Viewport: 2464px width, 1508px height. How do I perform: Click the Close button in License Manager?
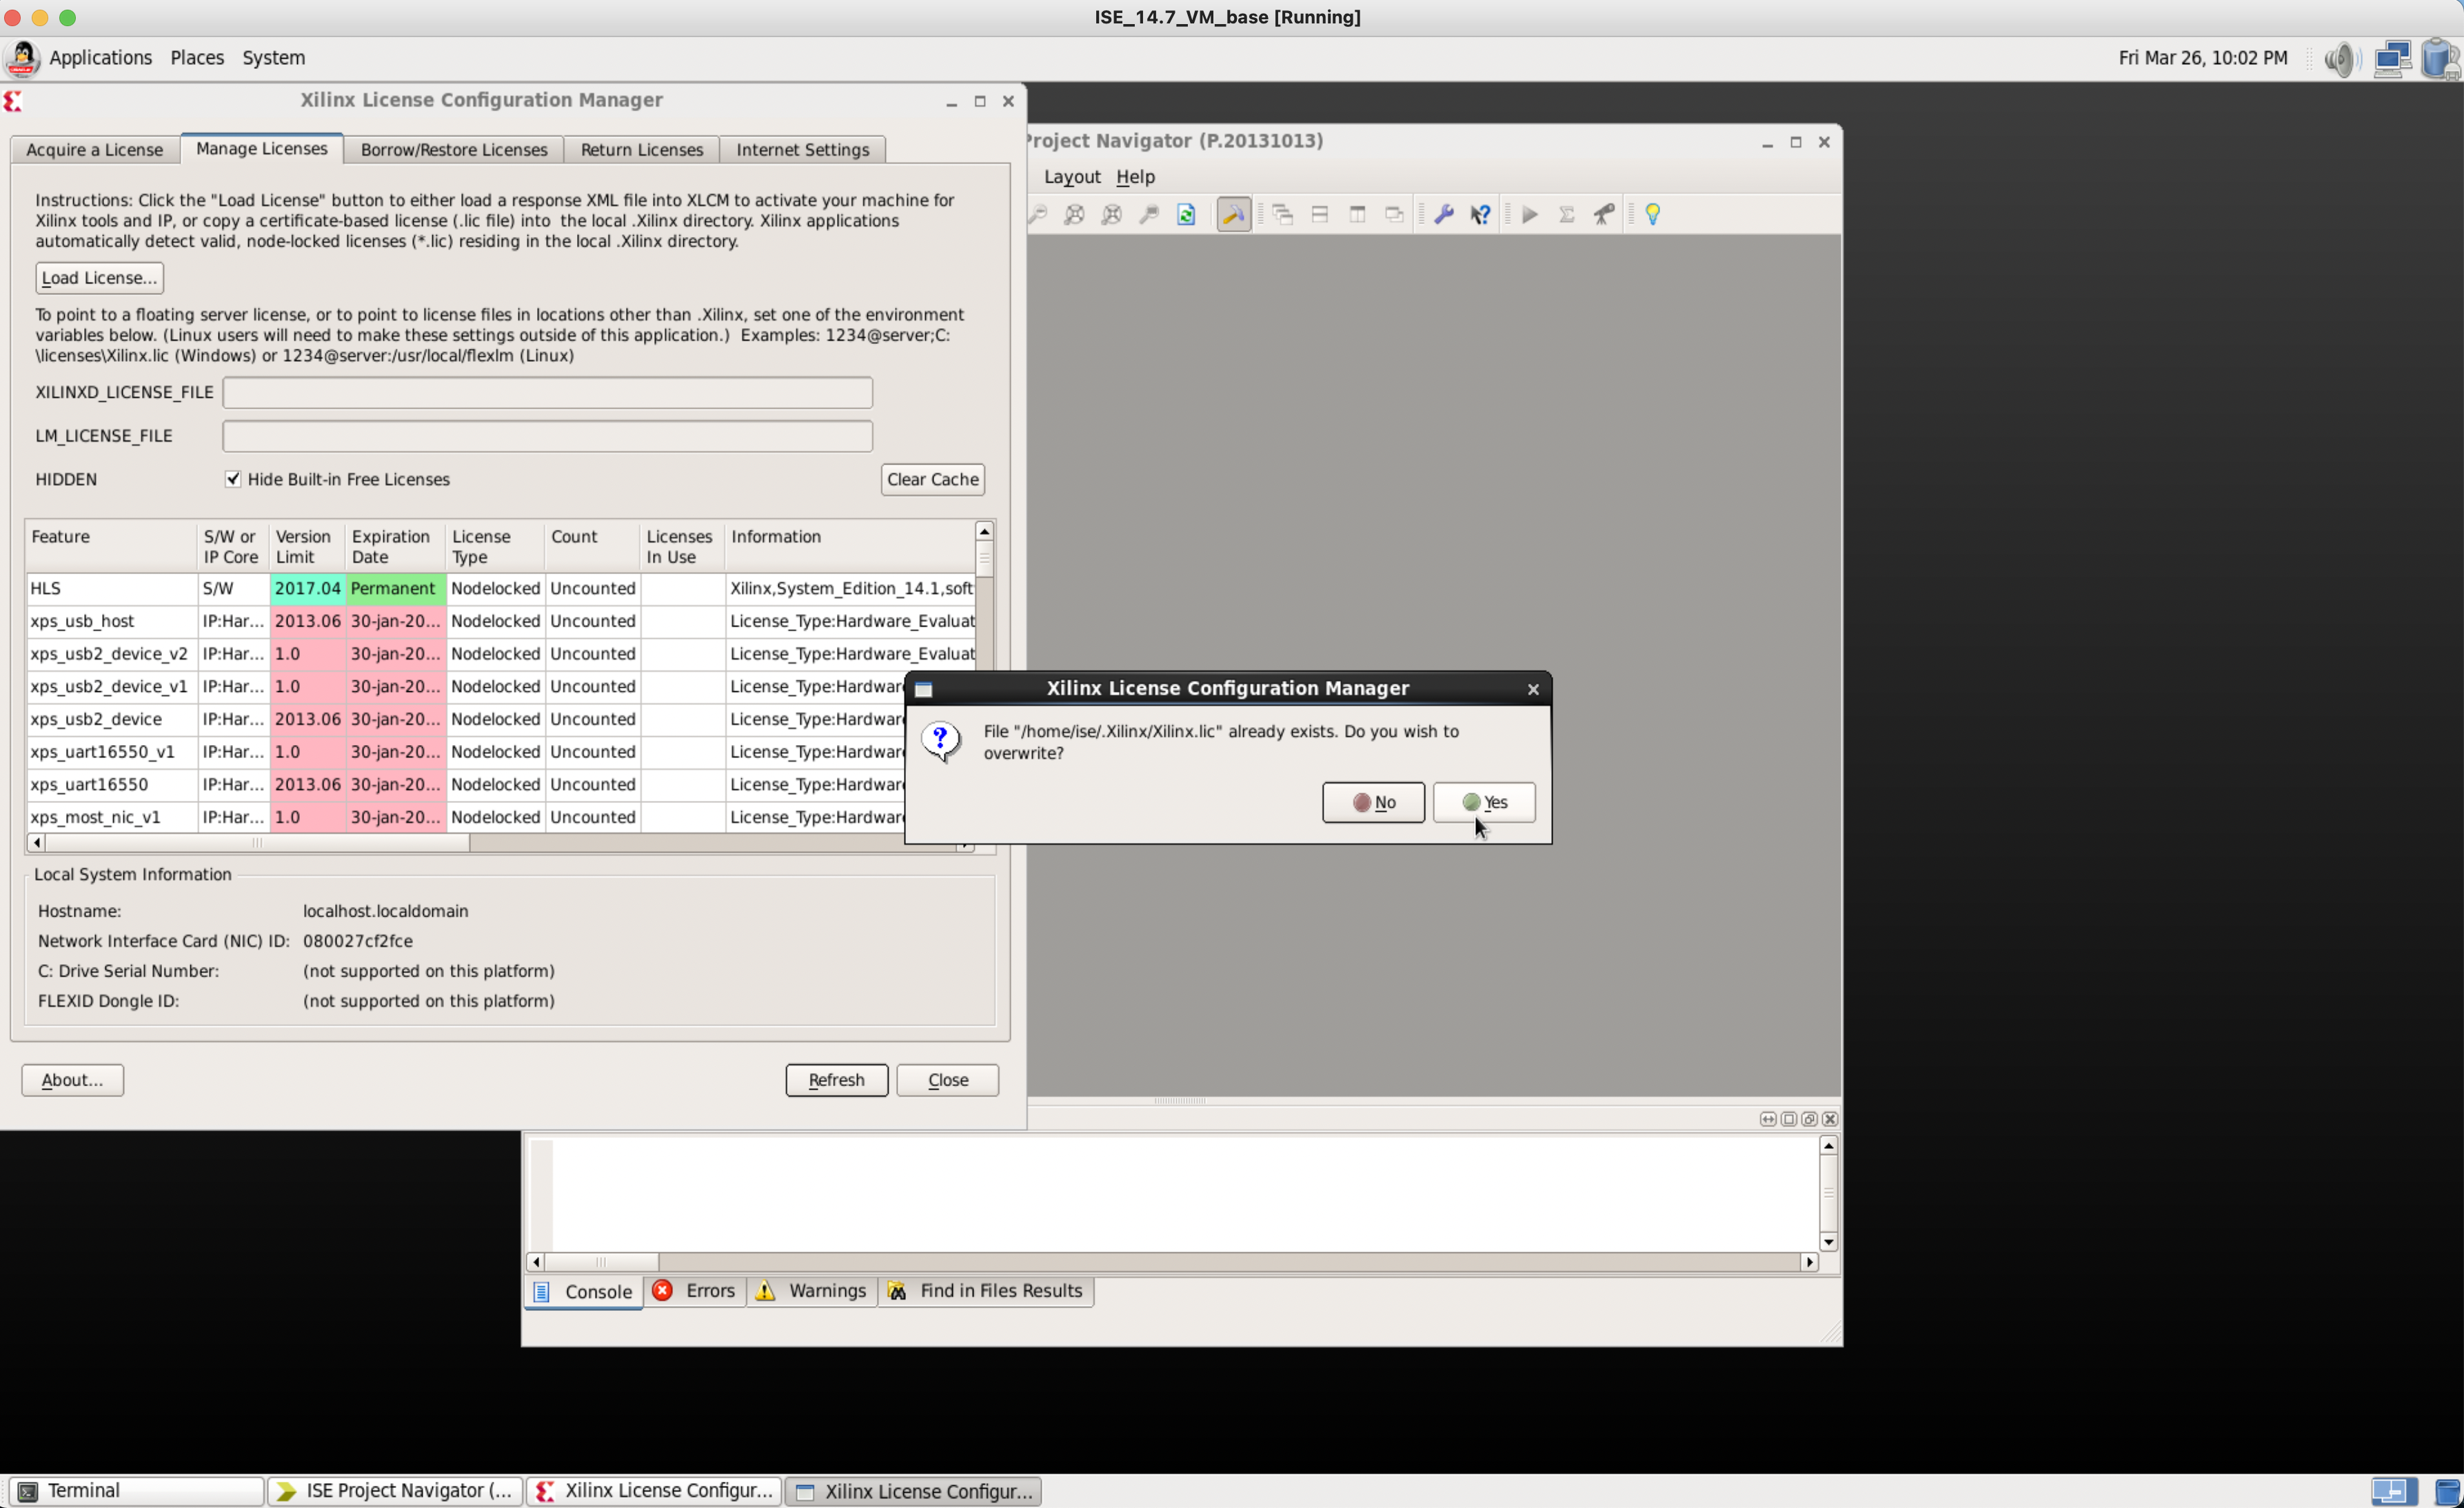947,1080
